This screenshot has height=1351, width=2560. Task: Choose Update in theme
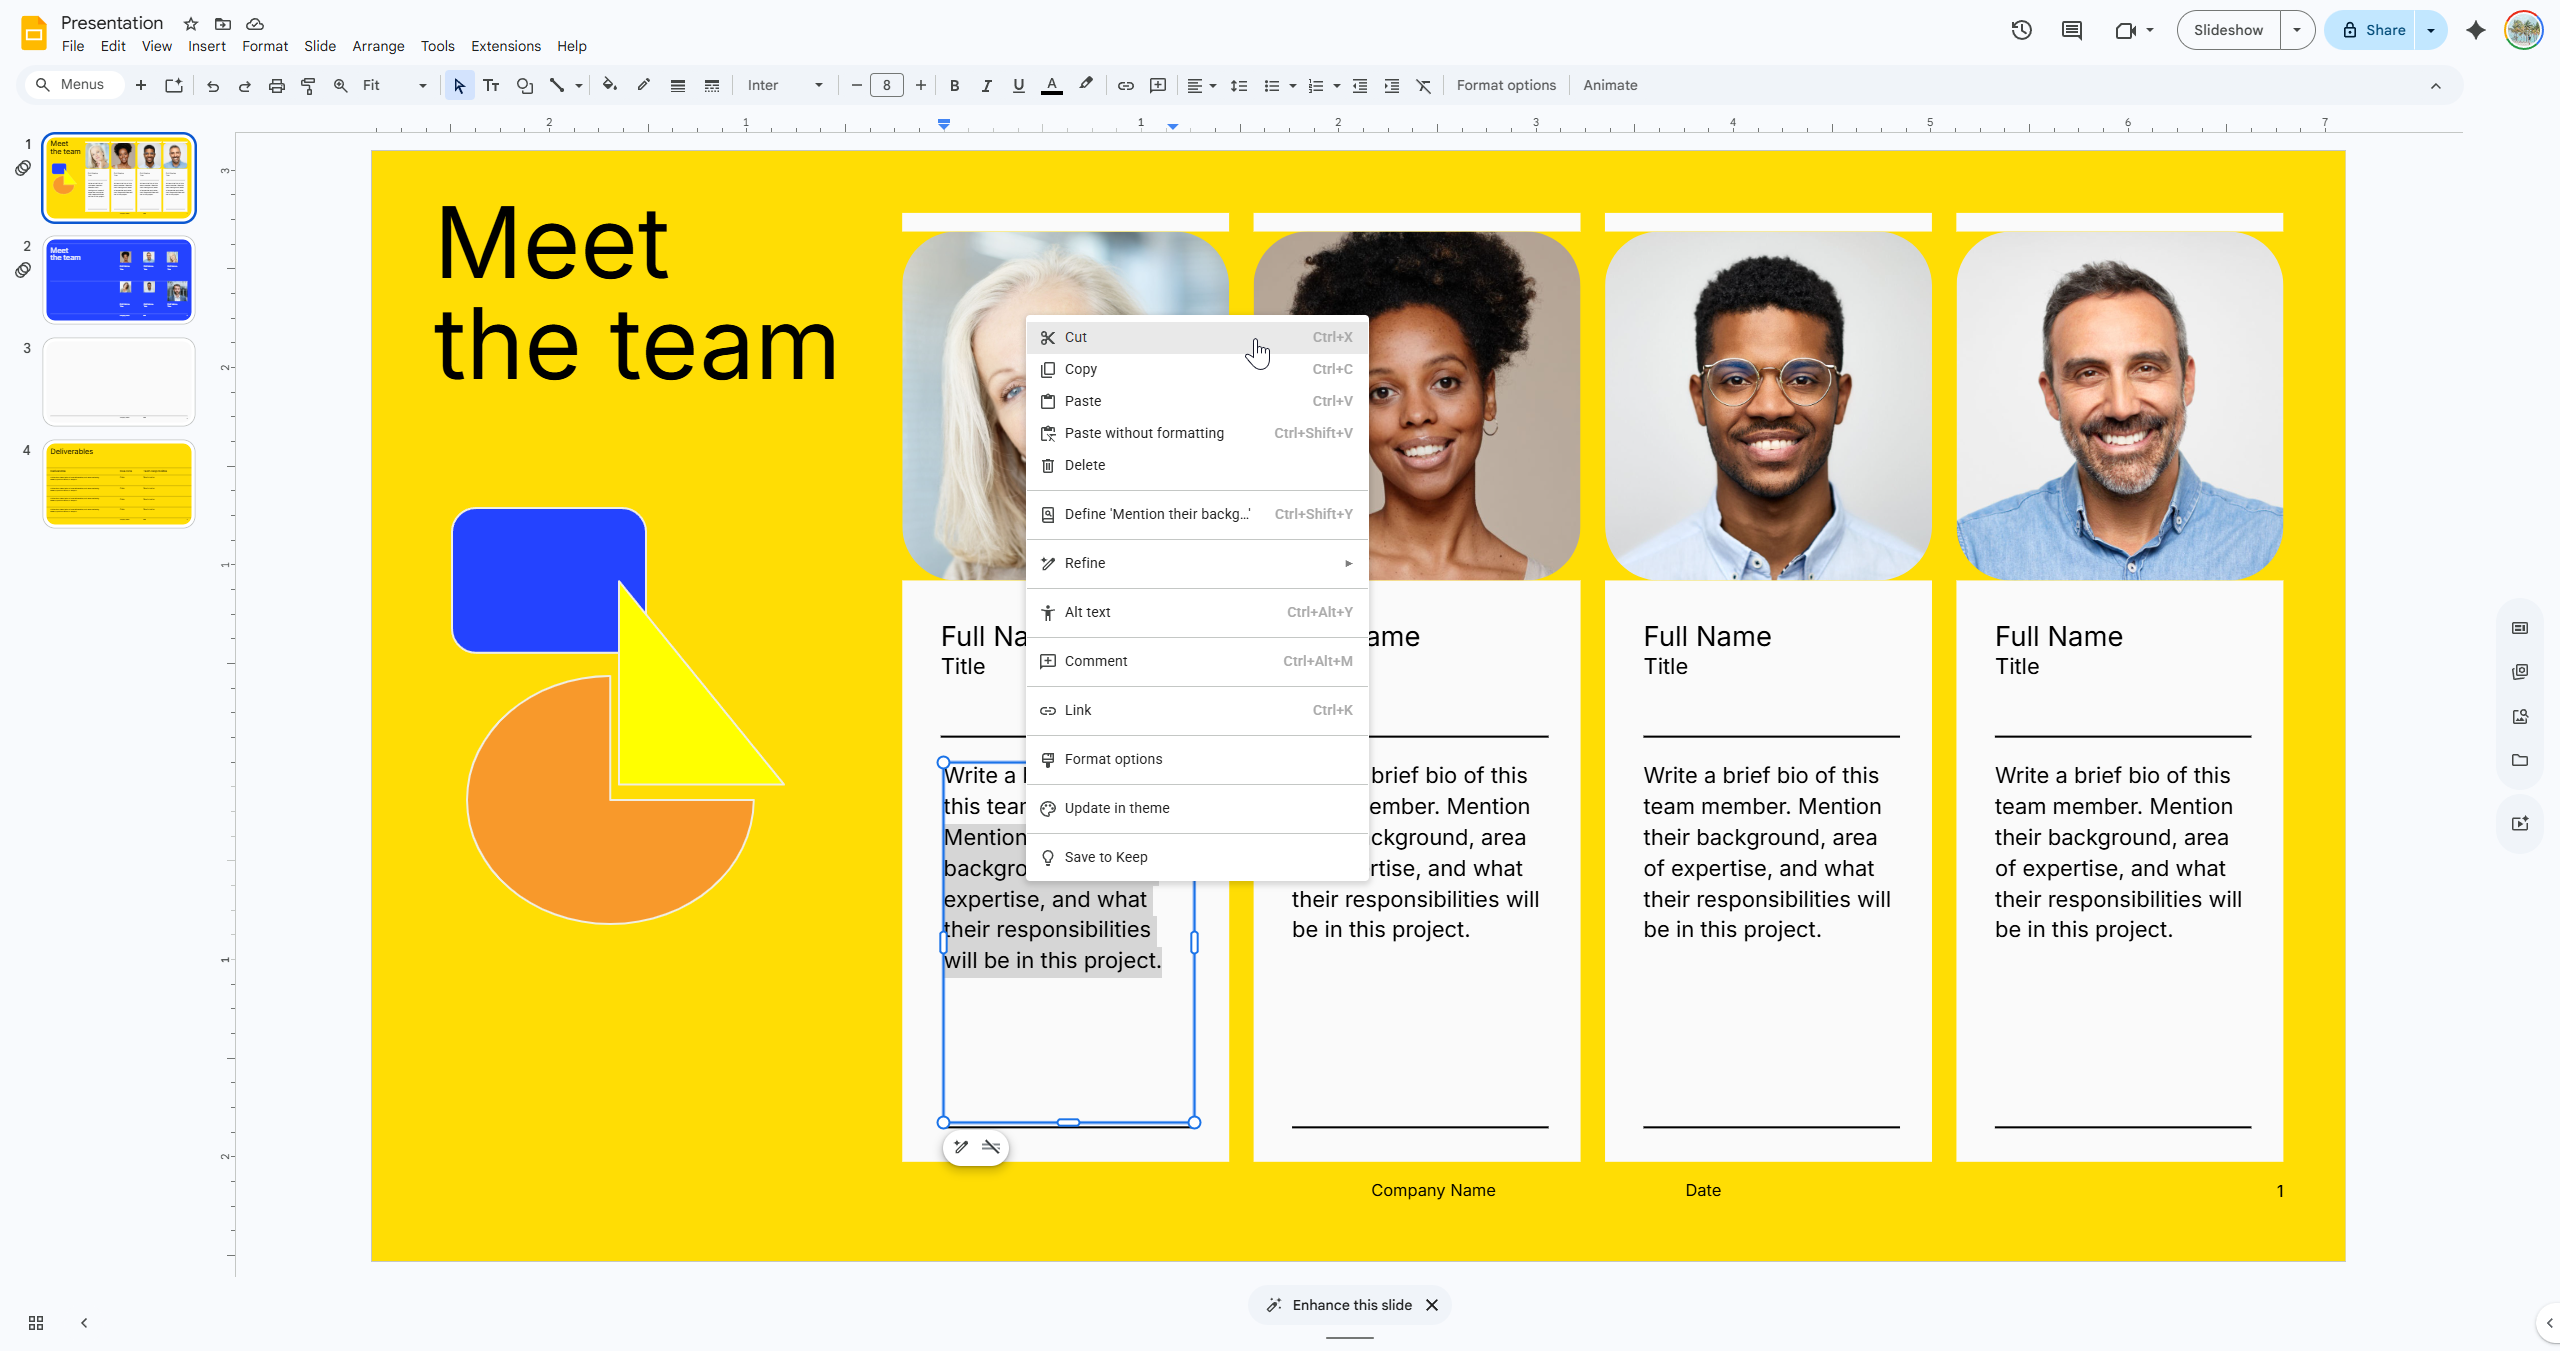point(1197,808)
